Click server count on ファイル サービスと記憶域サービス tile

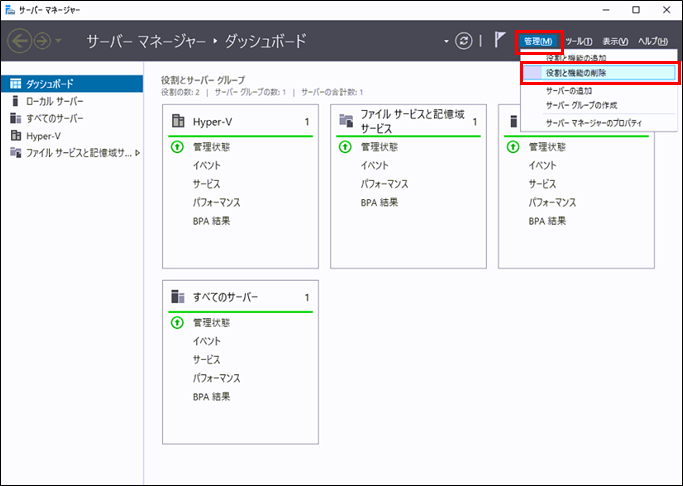pyautogui.click(x=475, y=122)
